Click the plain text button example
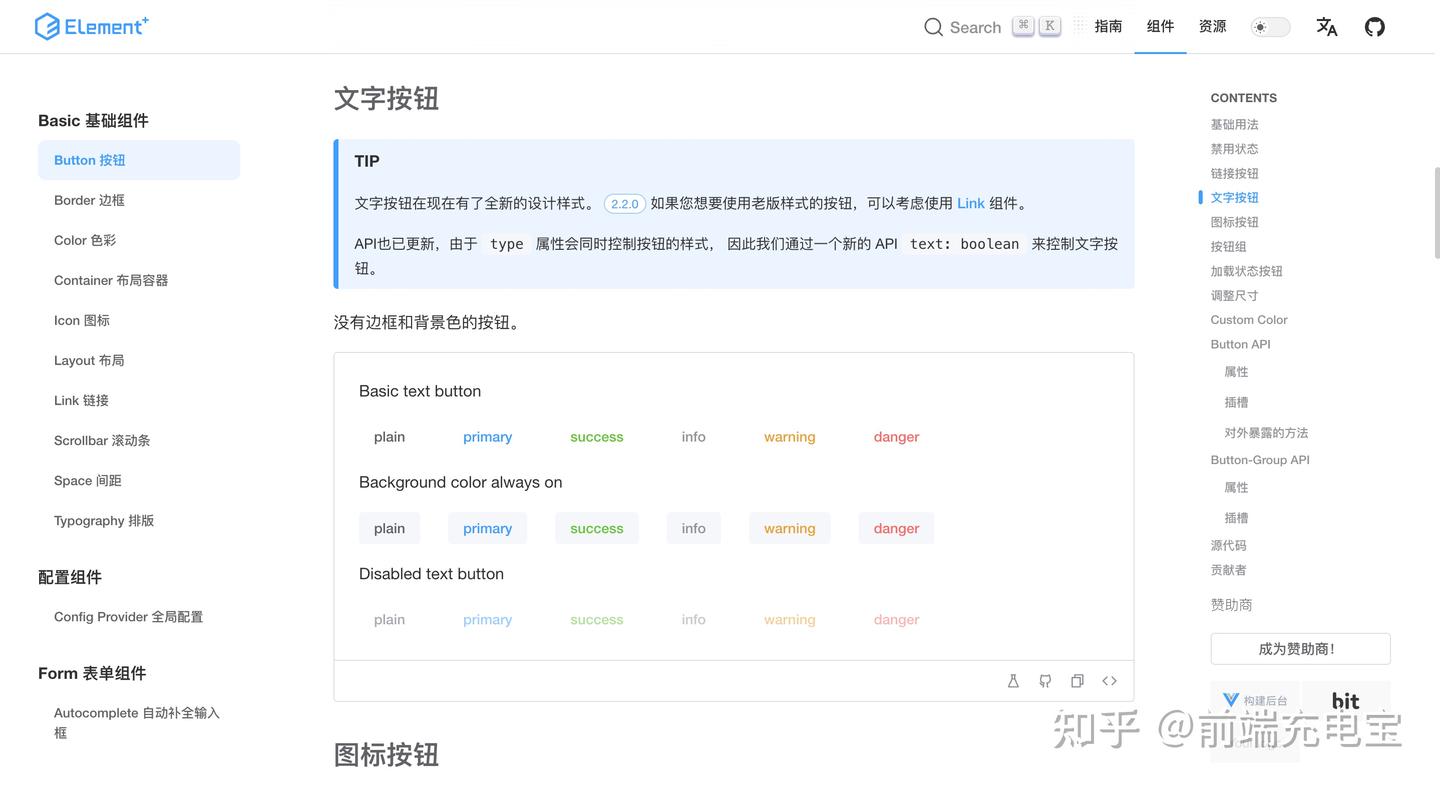The height and width of the screenshot is (787, 1440). click(389, 436)
